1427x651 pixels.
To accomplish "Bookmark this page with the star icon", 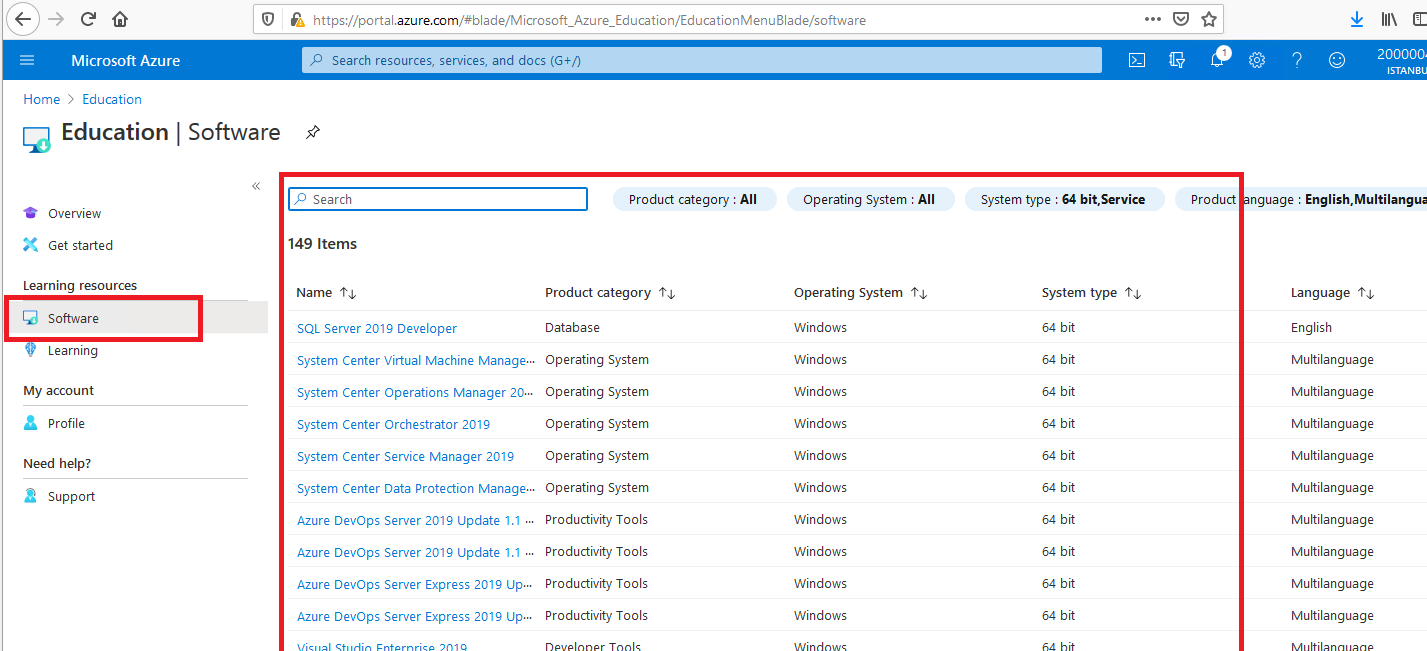I will [1208, 19].
